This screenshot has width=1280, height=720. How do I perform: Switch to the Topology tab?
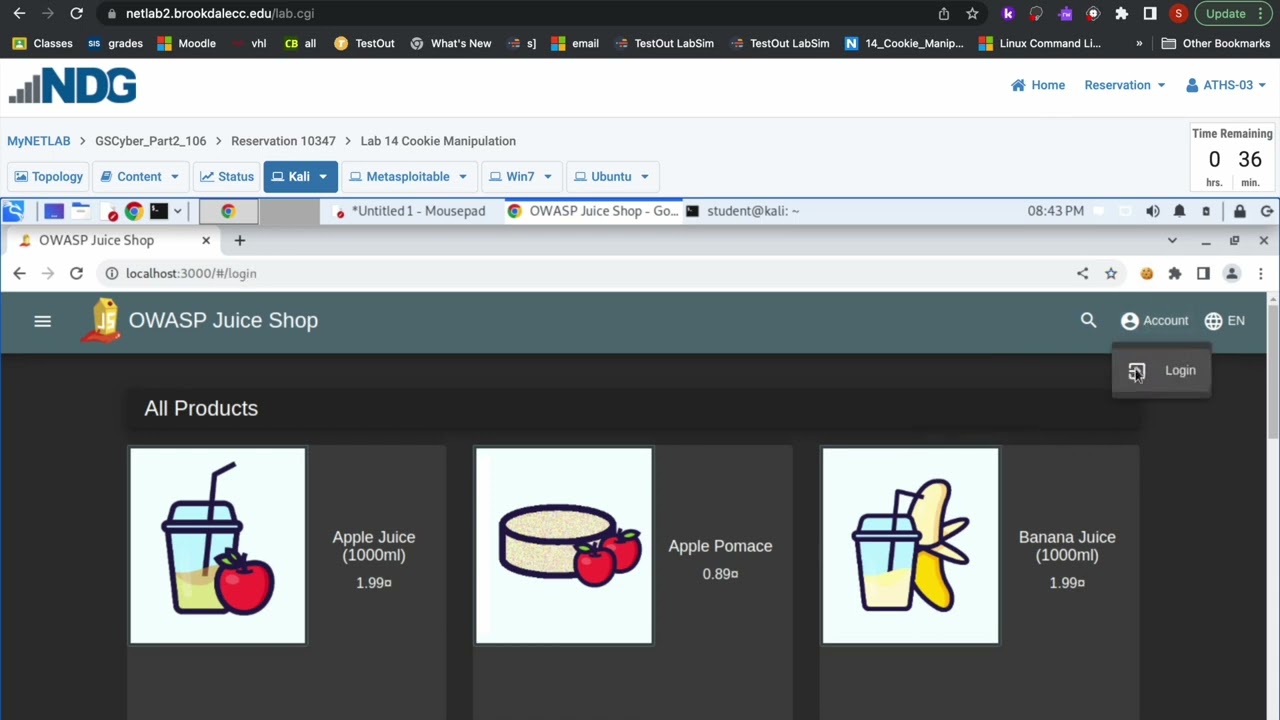48,177
